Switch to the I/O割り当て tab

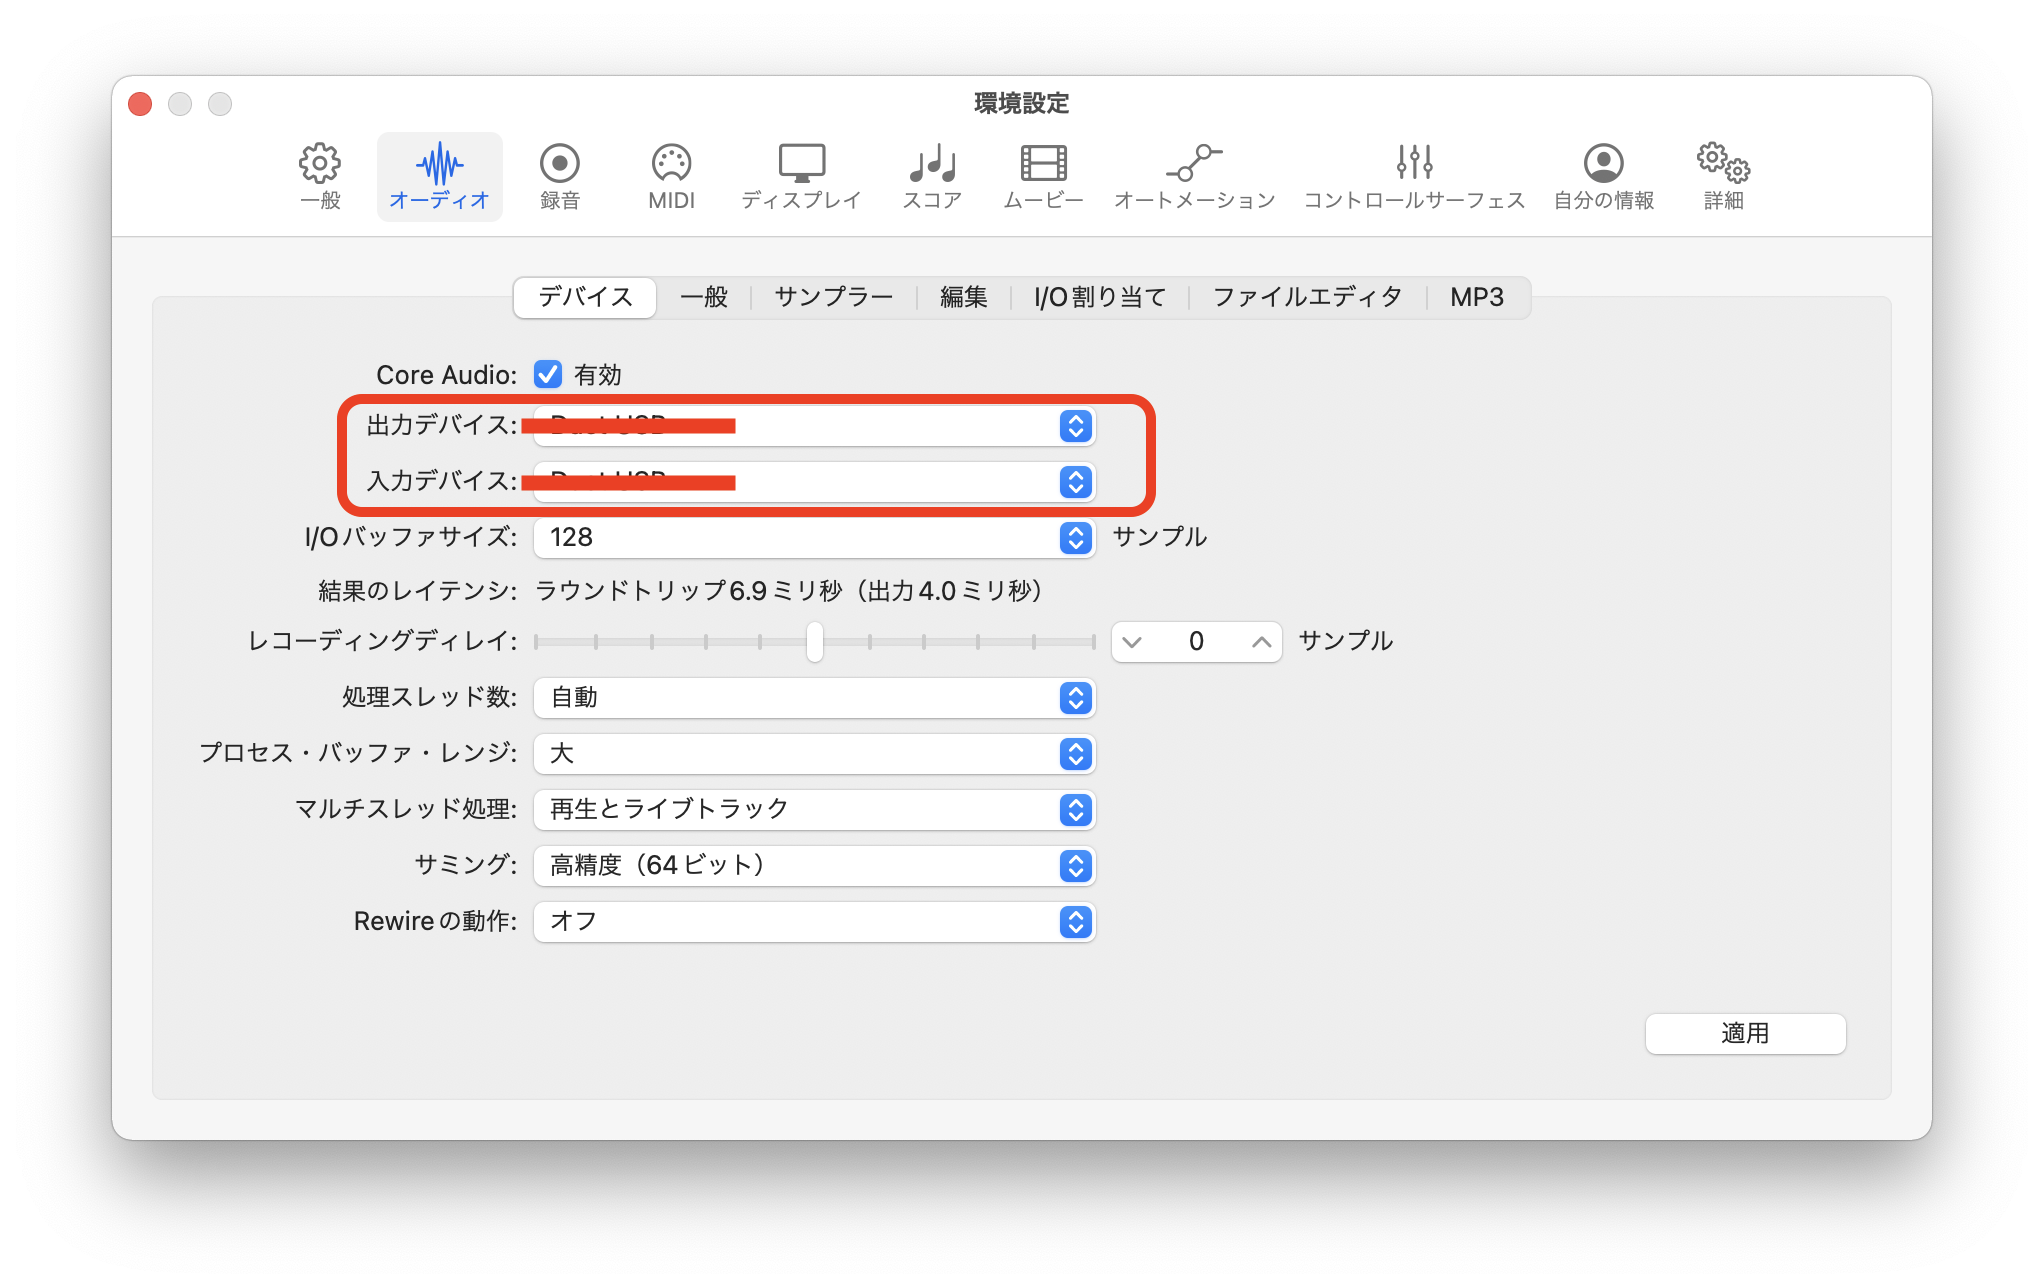click(1100, 297)
